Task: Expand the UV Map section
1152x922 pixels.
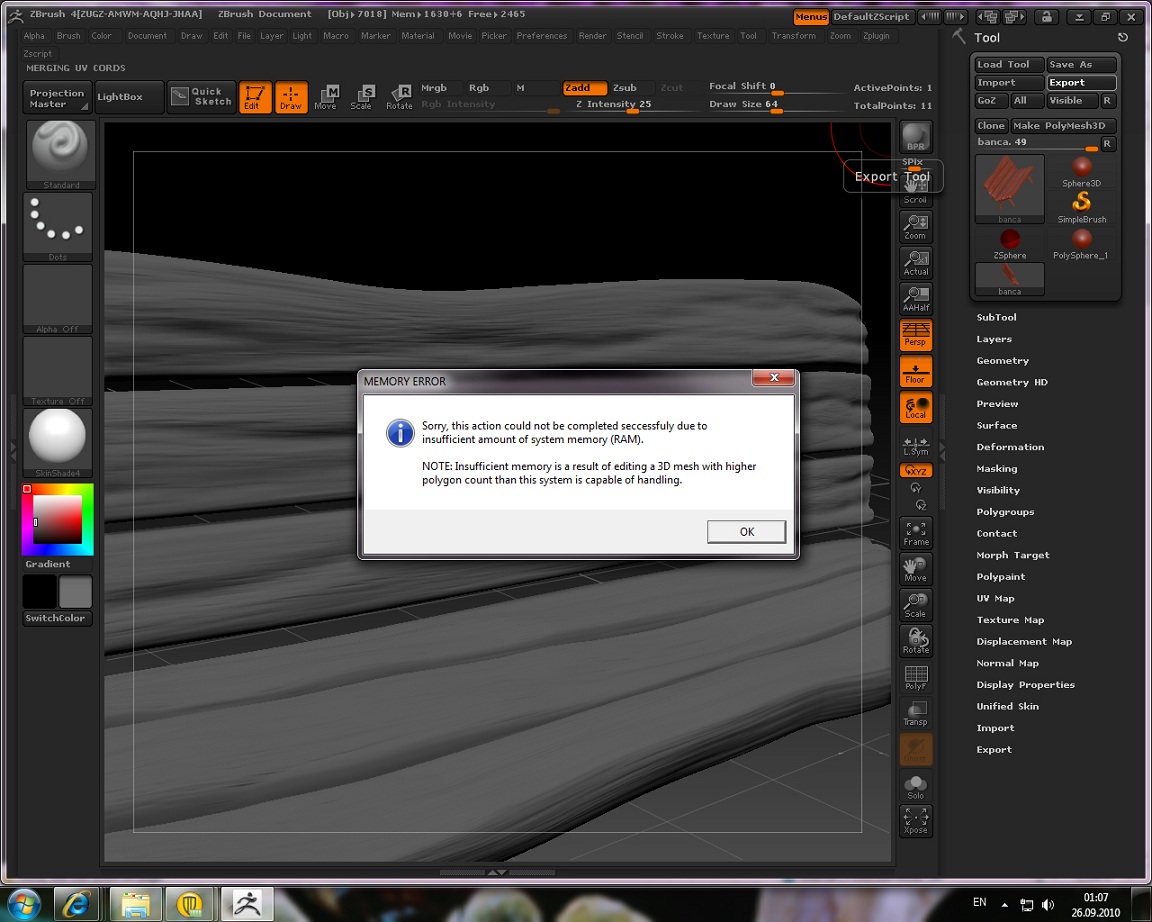Action: point(996,598)
